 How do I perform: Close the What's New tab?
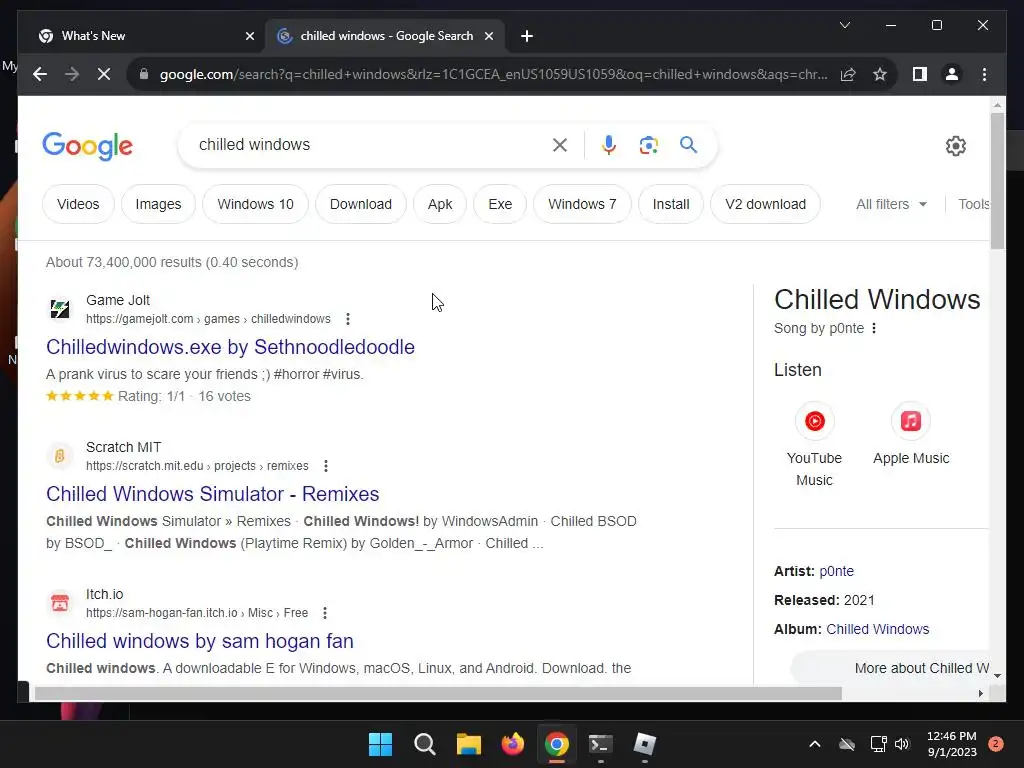(x=249, y=36)
